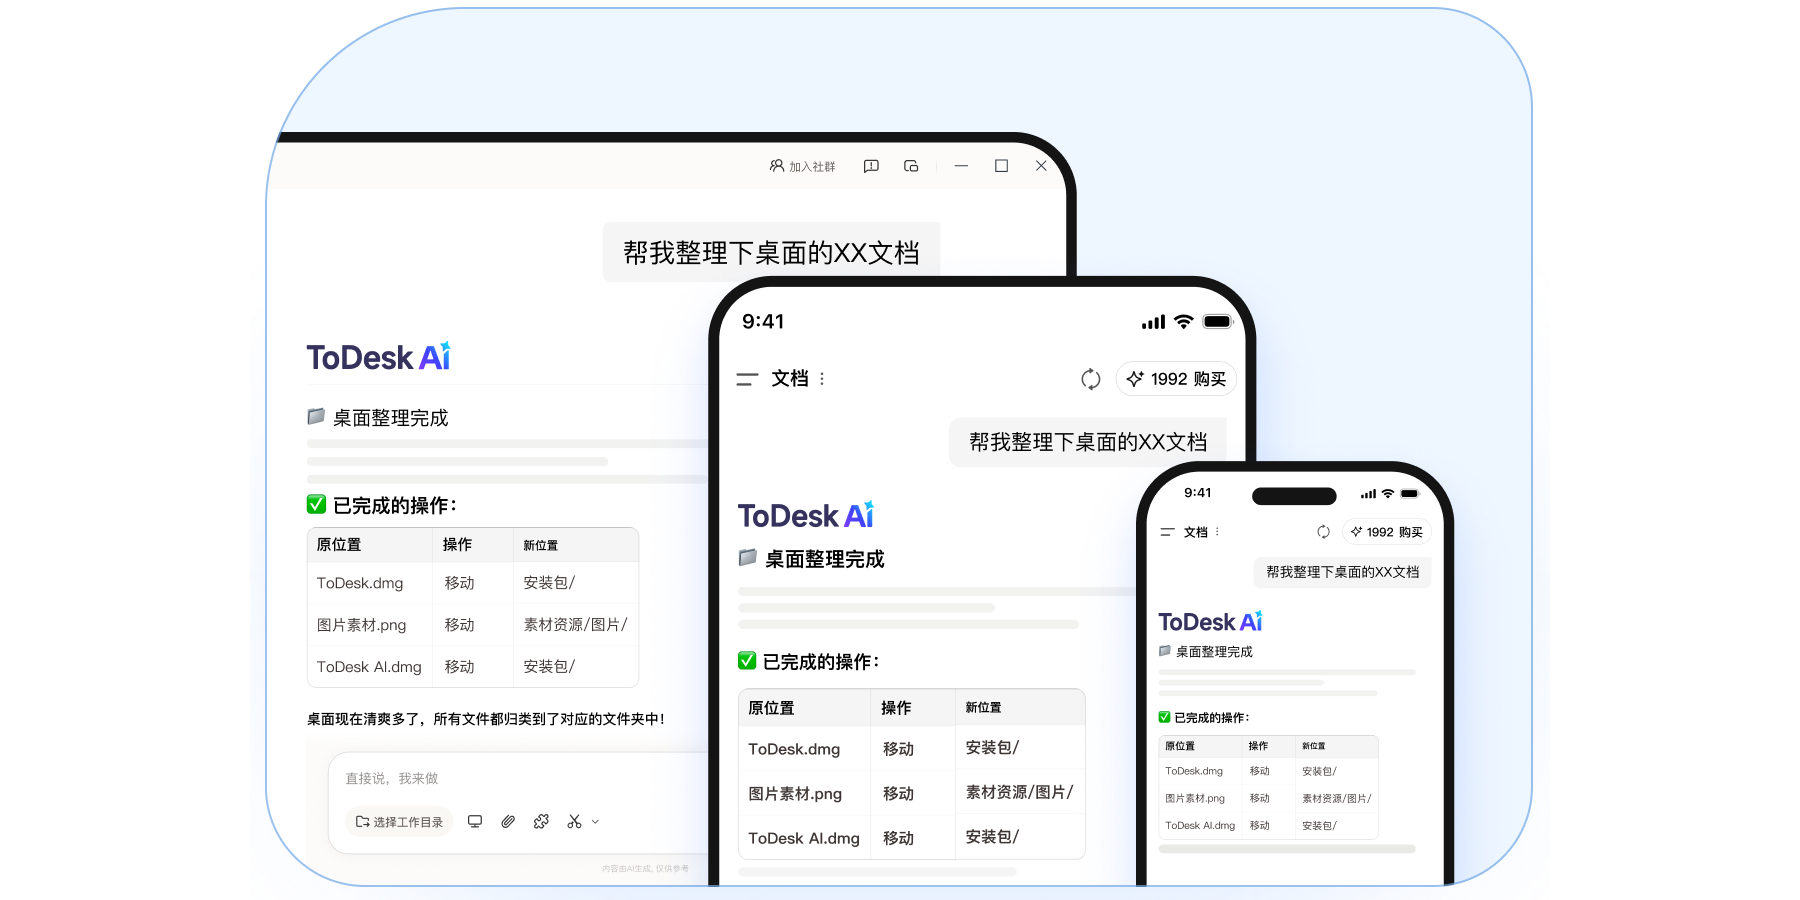Select the ToDesk AI.dmg cell in desktop table
Image resolution: width=1800 pixels, height=900 pixels.
pos(369,667)
